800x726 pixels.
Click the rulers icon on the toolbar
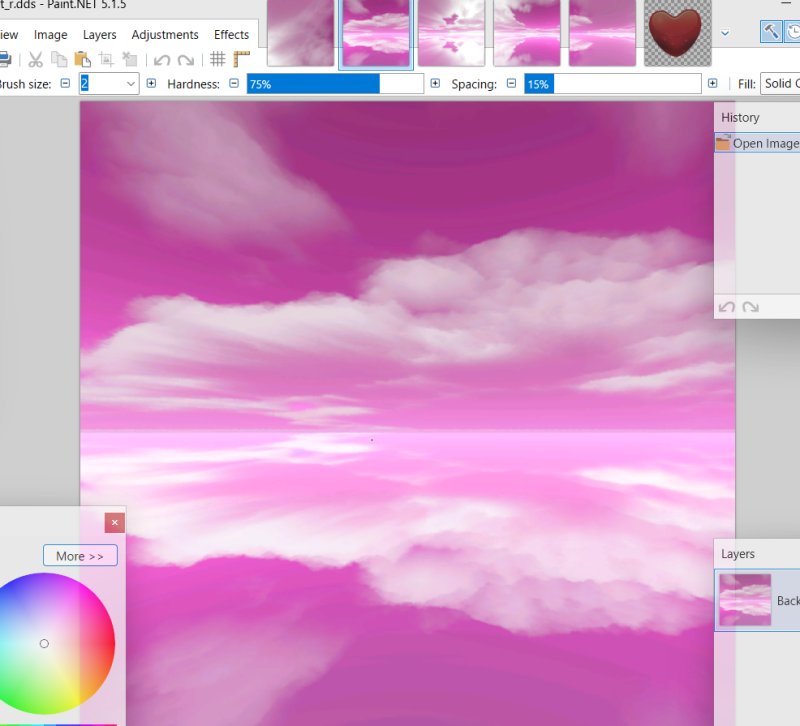pos(242,58)
